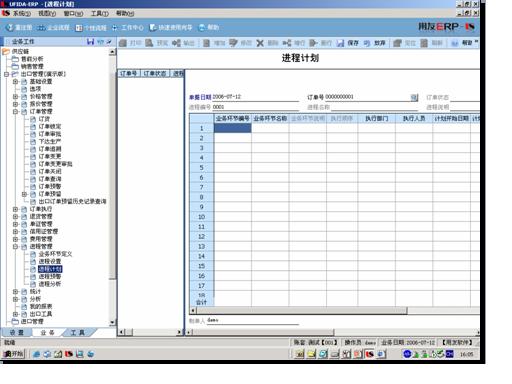Viewport: 512px width, 384px height.
Task: Open Print Preview (预览) from toolbar
Action: (x=149, y=43)
